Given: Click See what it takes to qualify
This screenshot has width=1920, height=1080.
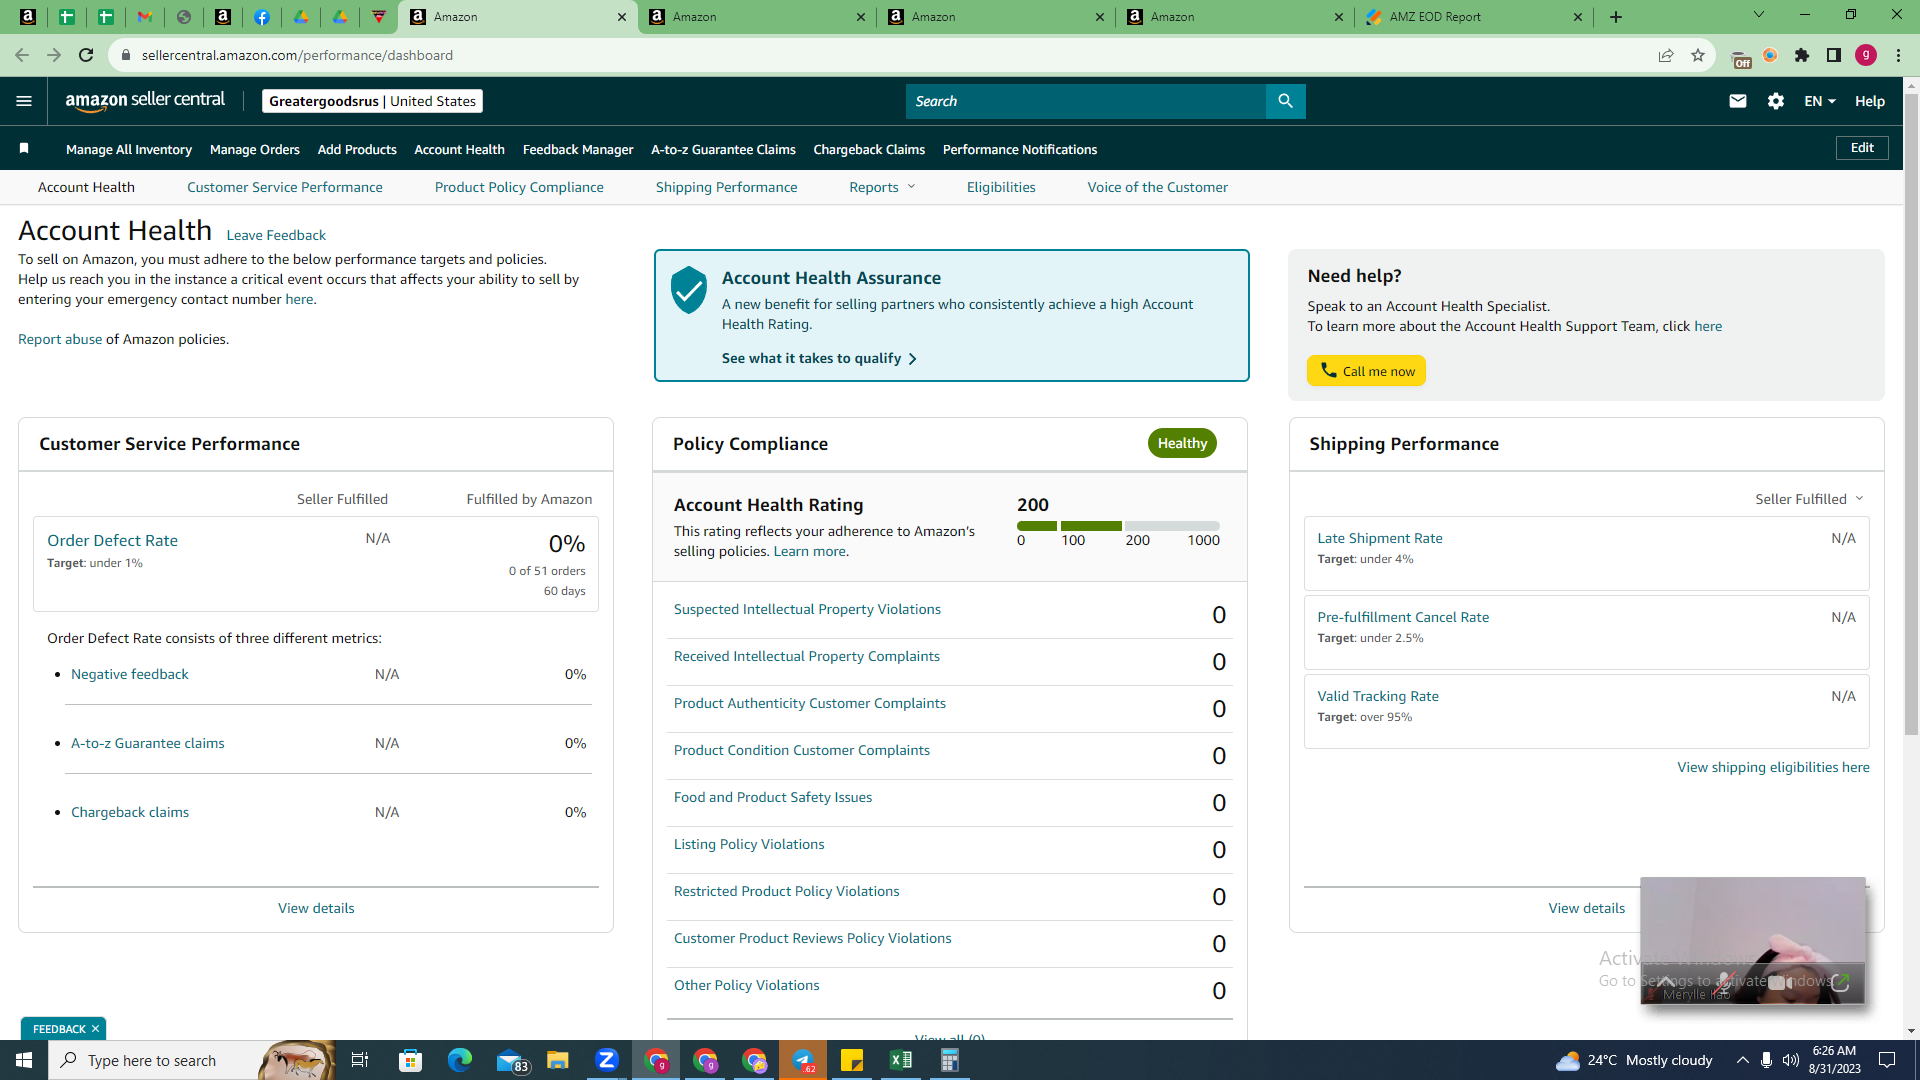Looking at the screenshot, I should pyautogui.click(x=819, y=358).
